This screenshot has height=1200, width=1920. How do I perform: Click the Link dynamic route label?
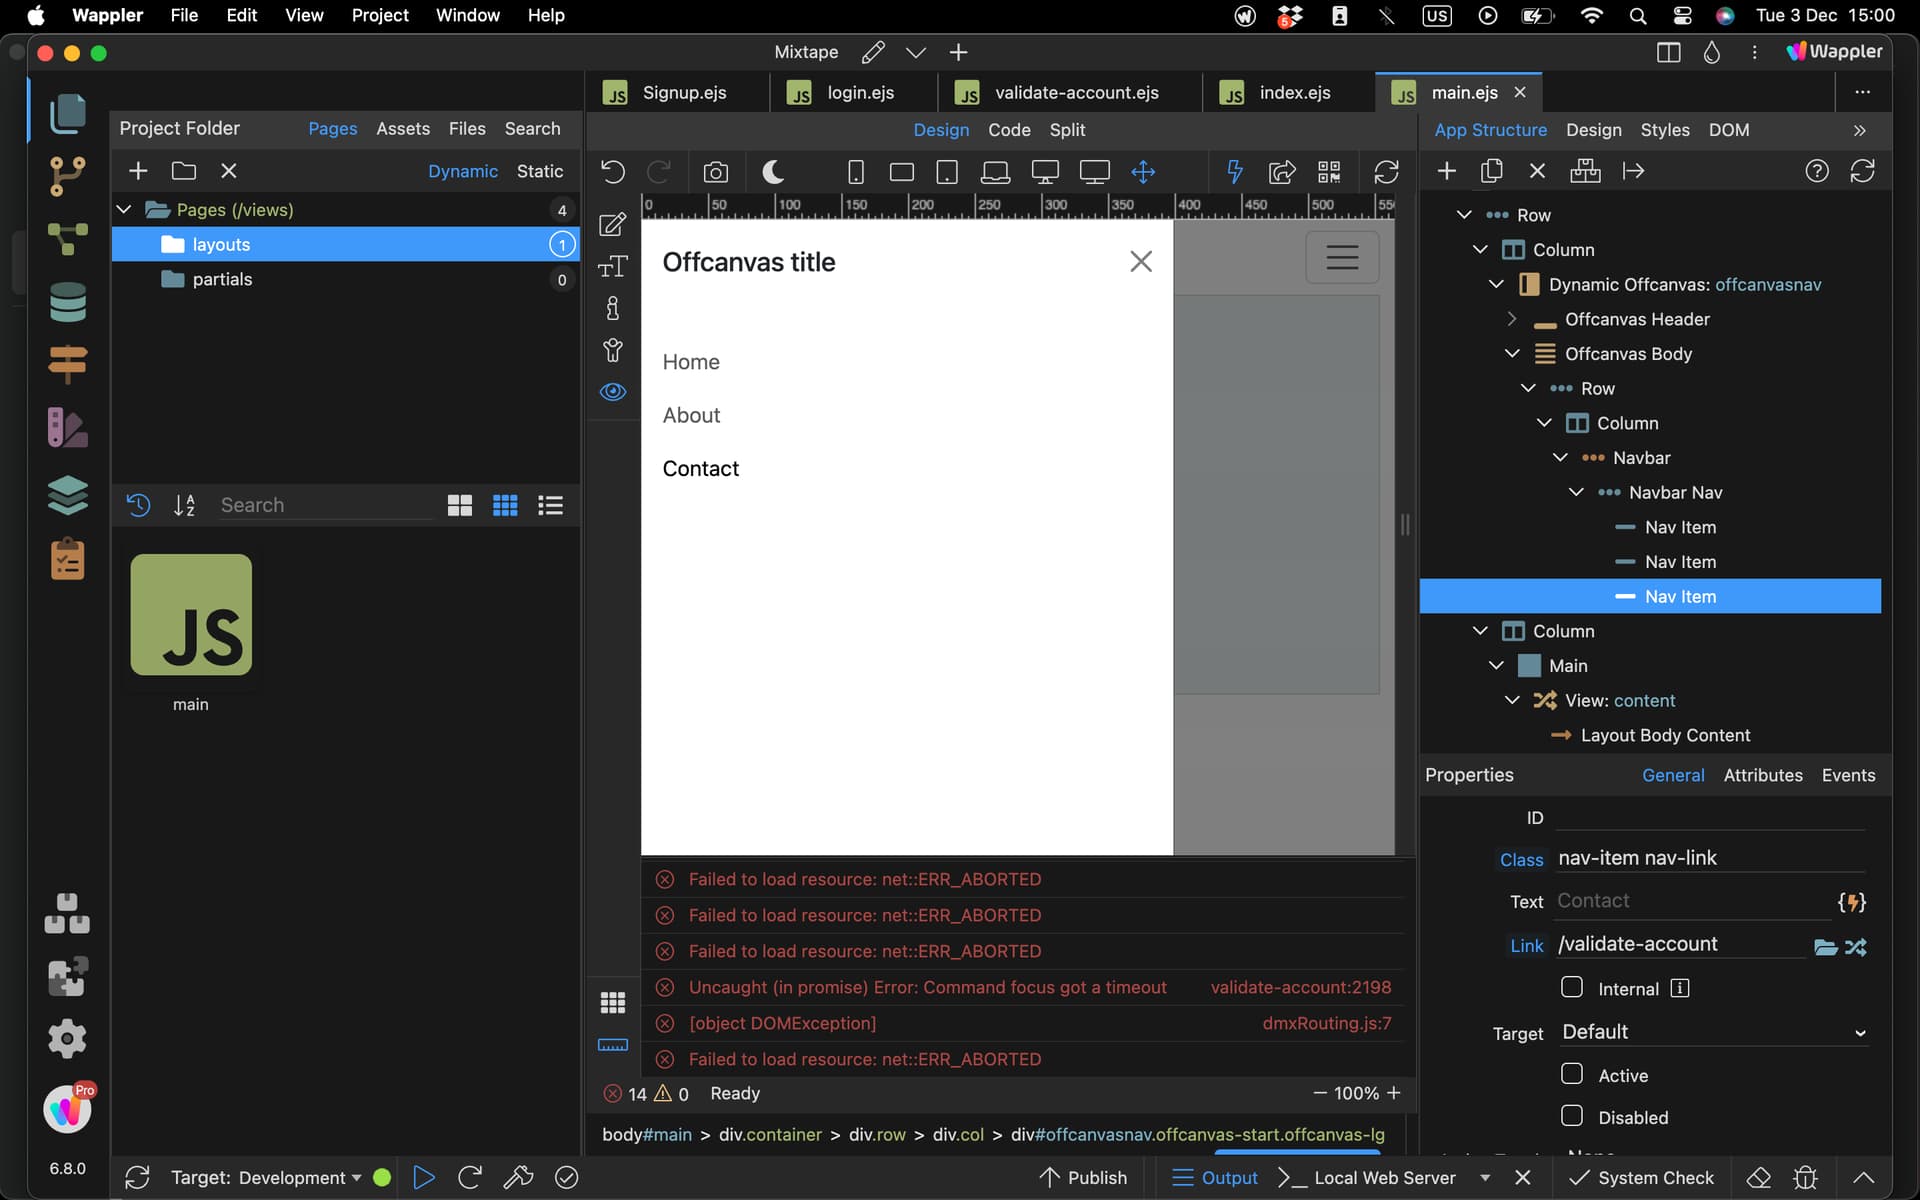coord(1526,946)
